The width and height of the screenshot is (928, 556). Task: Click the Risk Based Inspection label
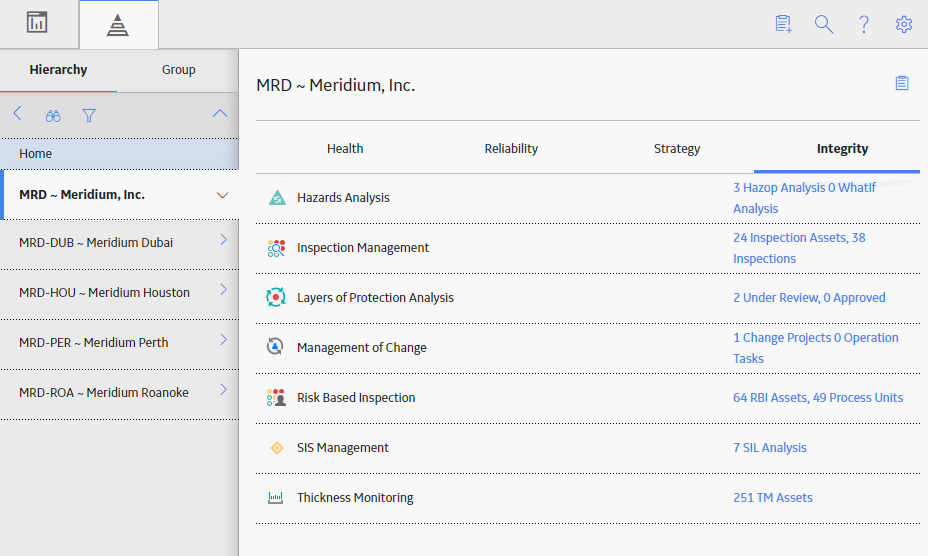point(356,397)
